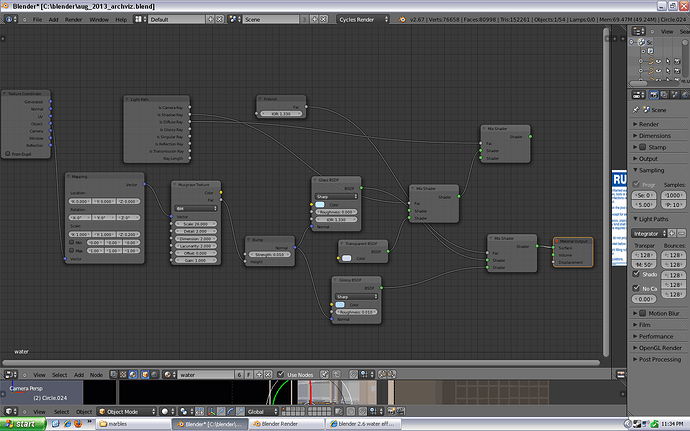
Task: Choose Object shader data icon in node header
Action: point(145,375)
